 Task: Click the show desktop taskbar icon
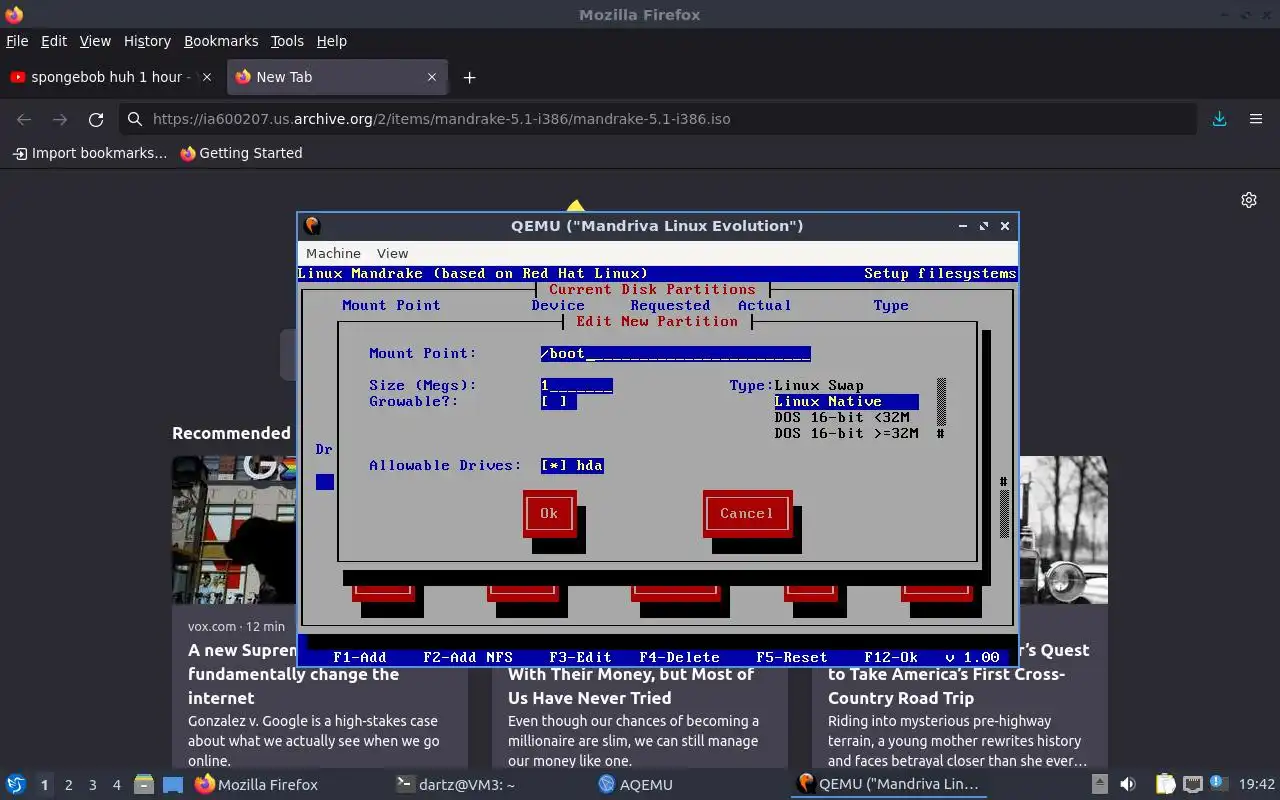tap(173, 785)
